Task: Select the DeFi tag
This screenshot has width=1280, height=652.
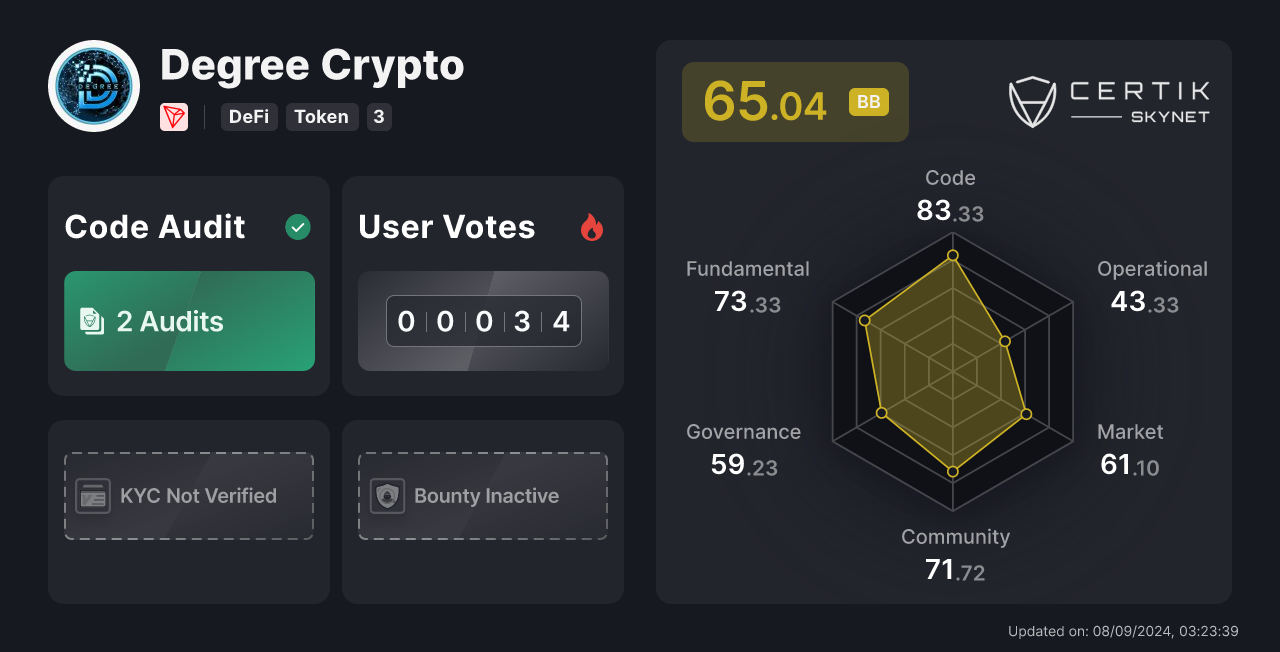Action: pos(248,117)
